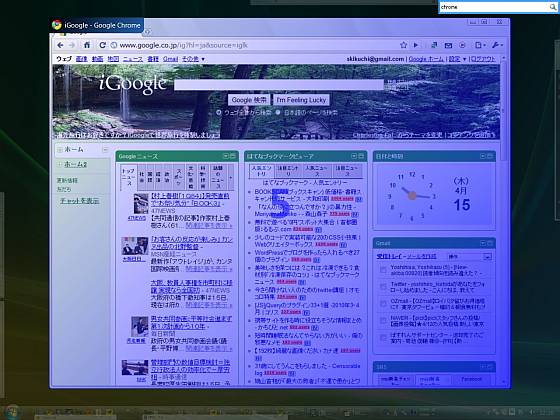Screen dimensions: 560x420
Task: Check the Yoshihisa email checkbox in Gmail
Action: click(x=383, y=270)
